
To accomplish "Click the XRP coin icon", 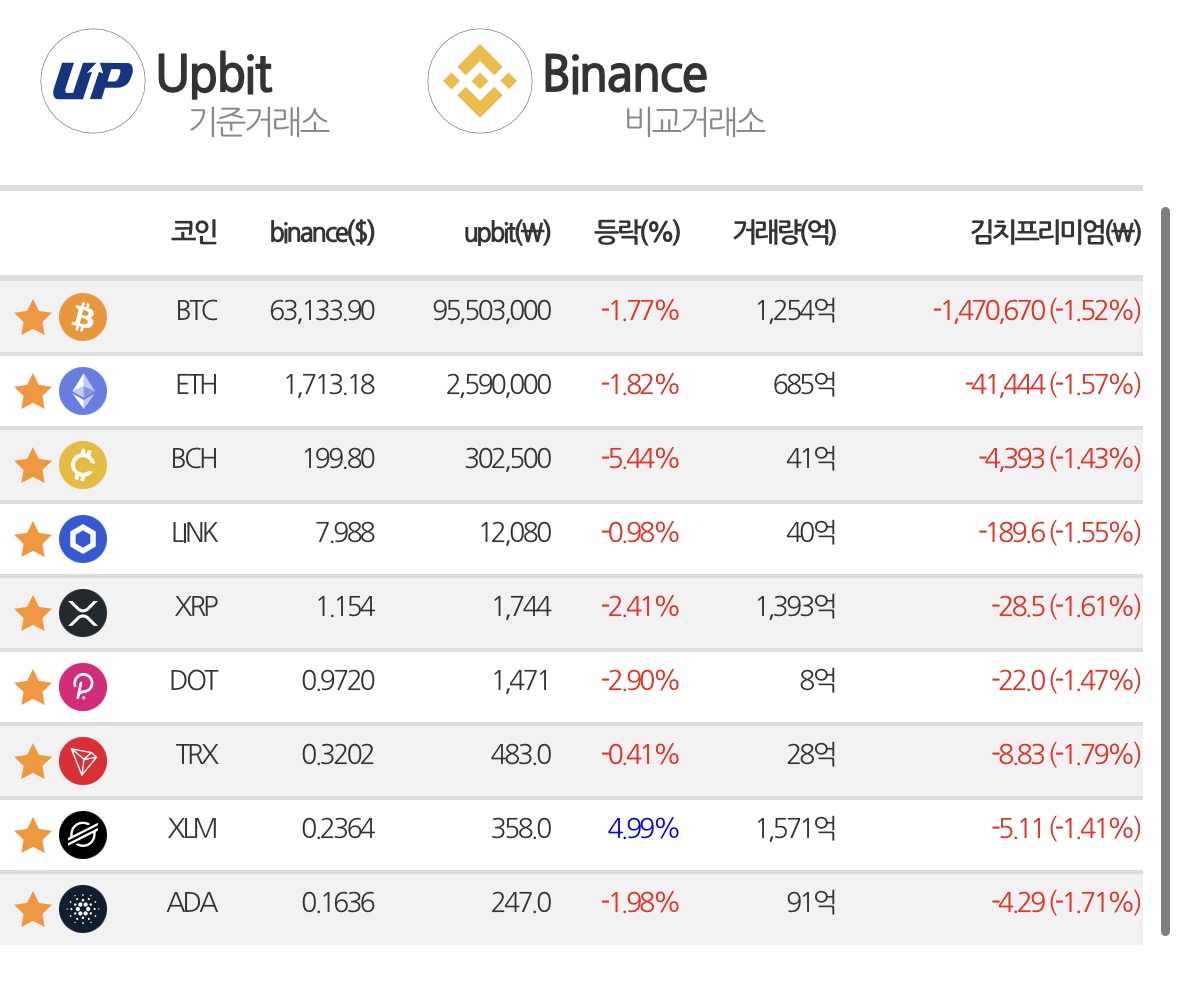I will [83, 613].
